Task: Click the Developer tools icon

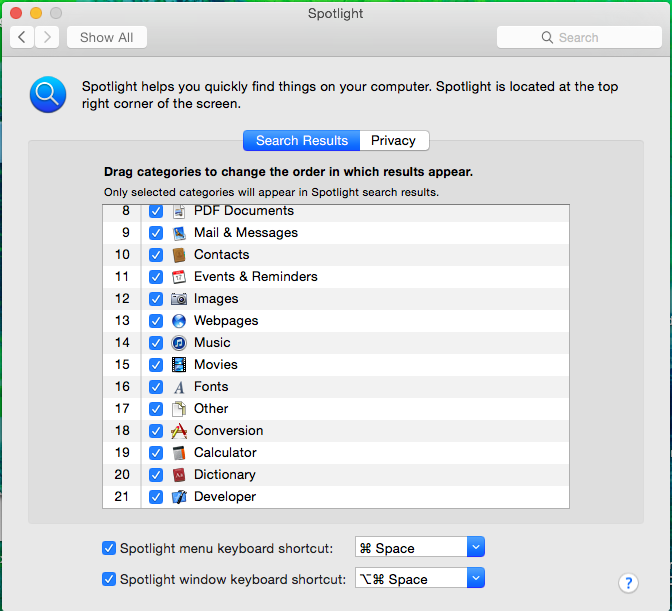Action: [179, 497]
